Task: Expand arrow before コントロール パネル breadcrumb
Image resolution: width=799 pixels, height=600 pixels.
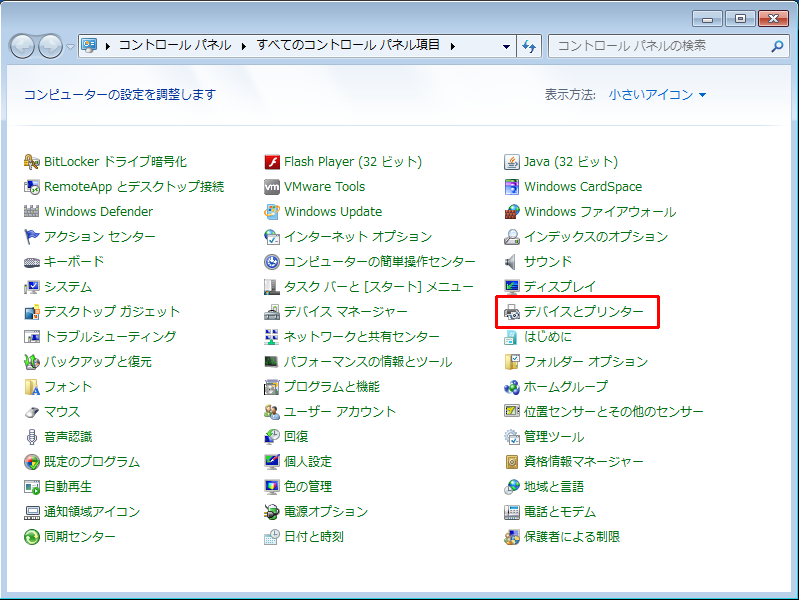Action: pyautogui.click(x=108, y=46)
